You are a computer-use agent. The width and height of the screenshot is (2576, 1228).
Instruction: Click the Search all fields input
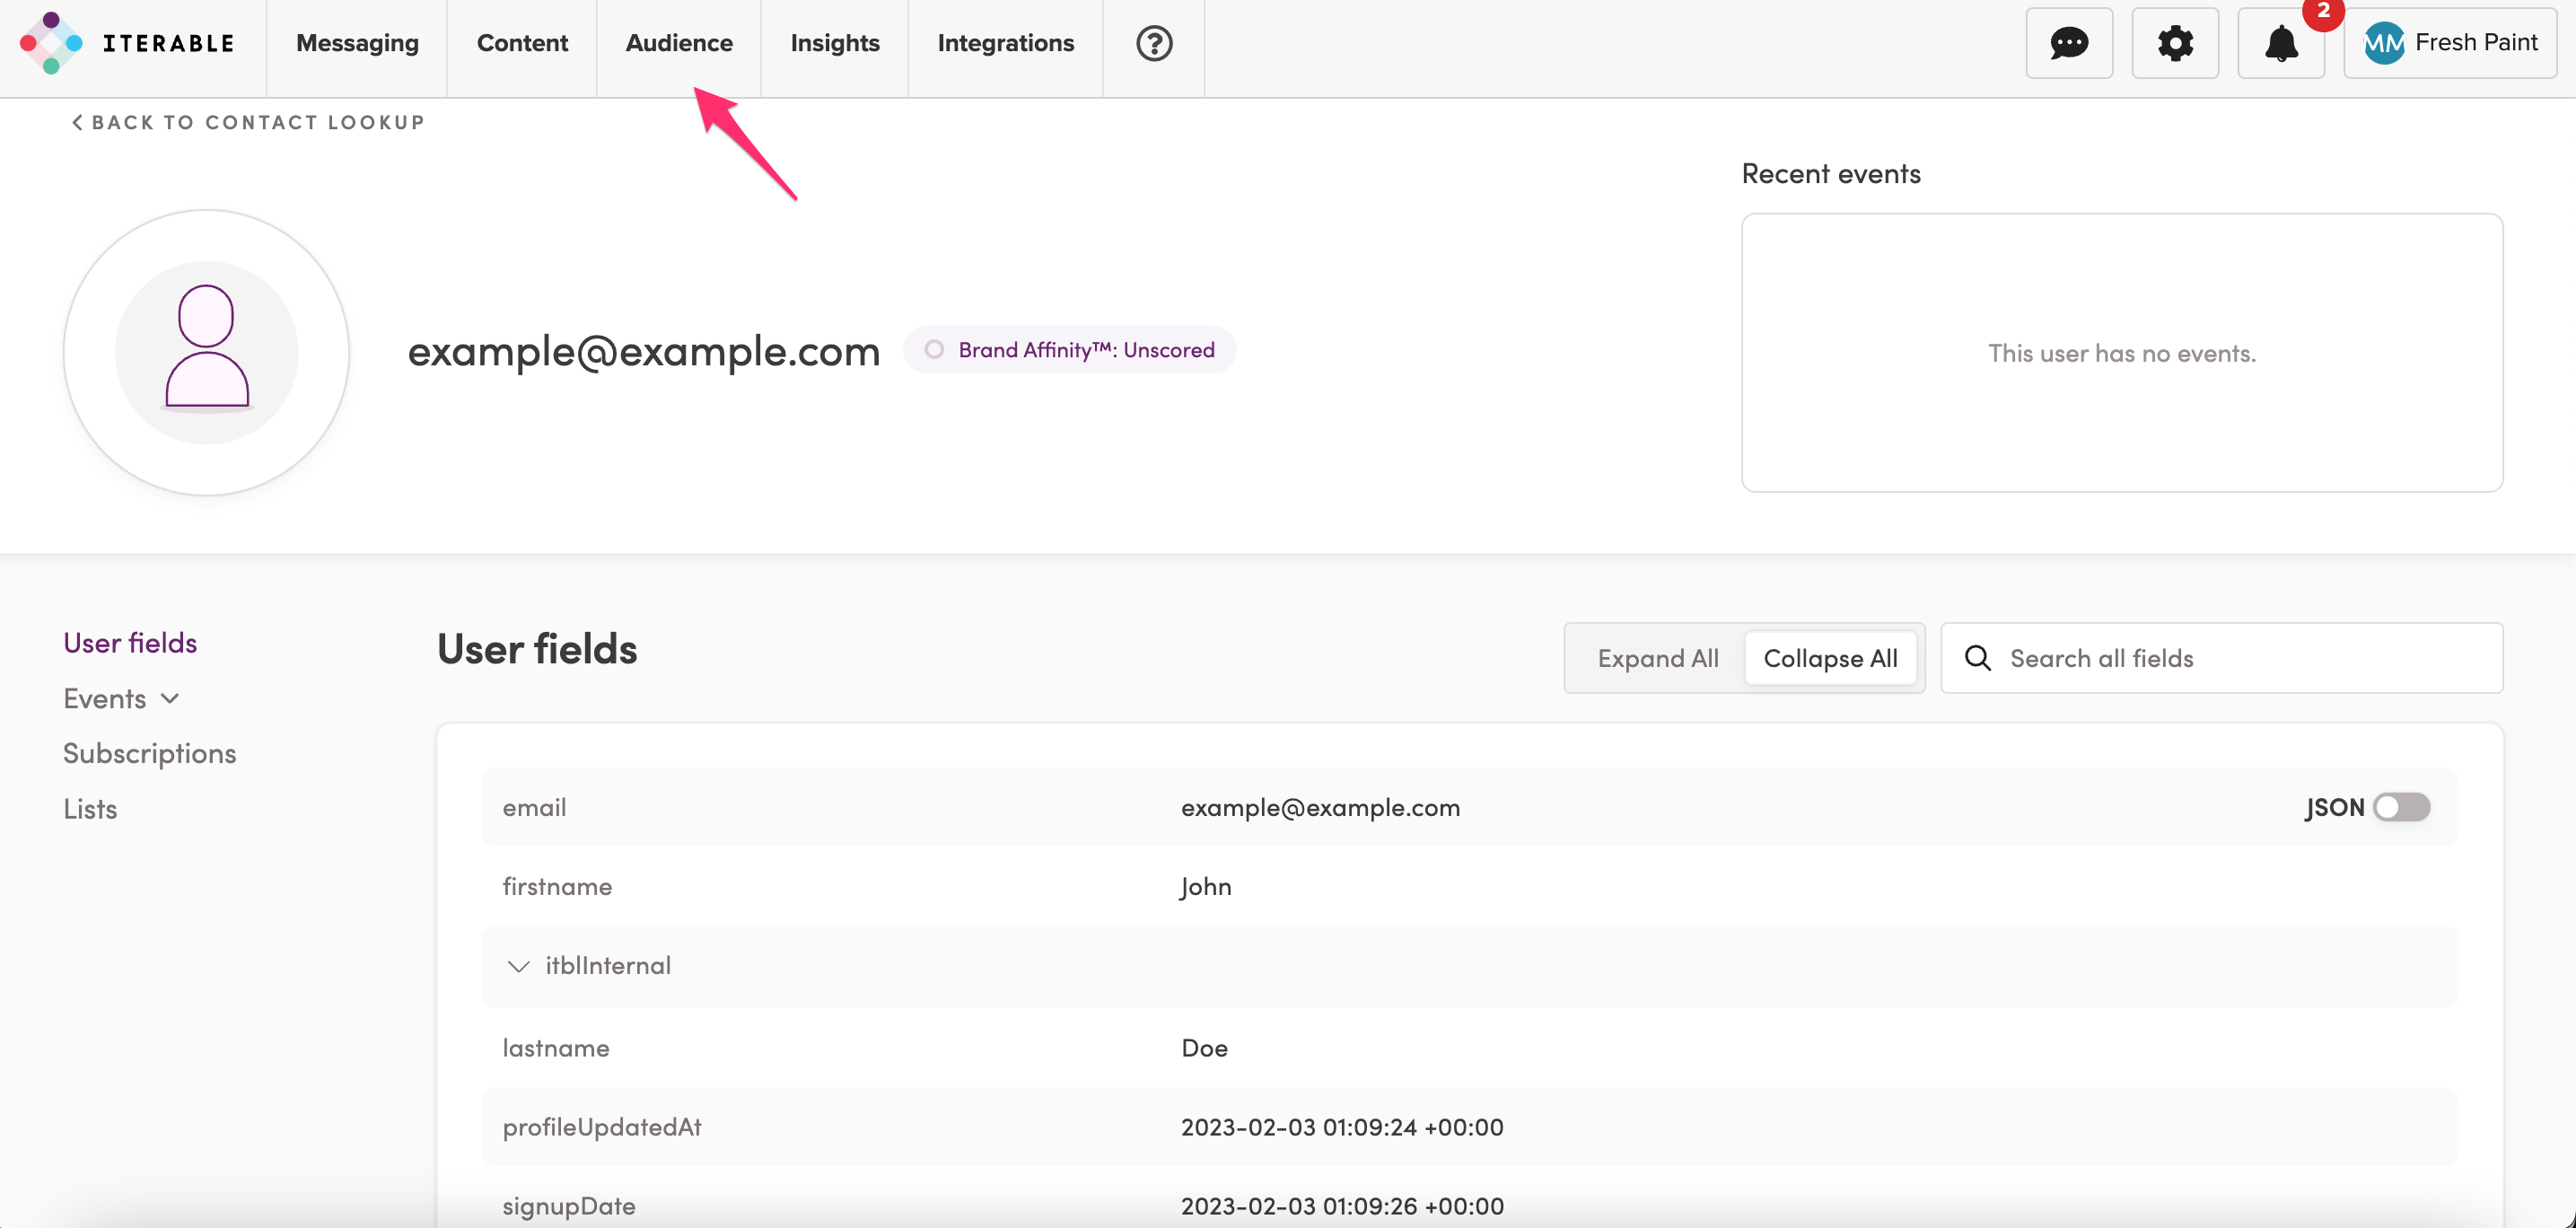point(2240,658)
